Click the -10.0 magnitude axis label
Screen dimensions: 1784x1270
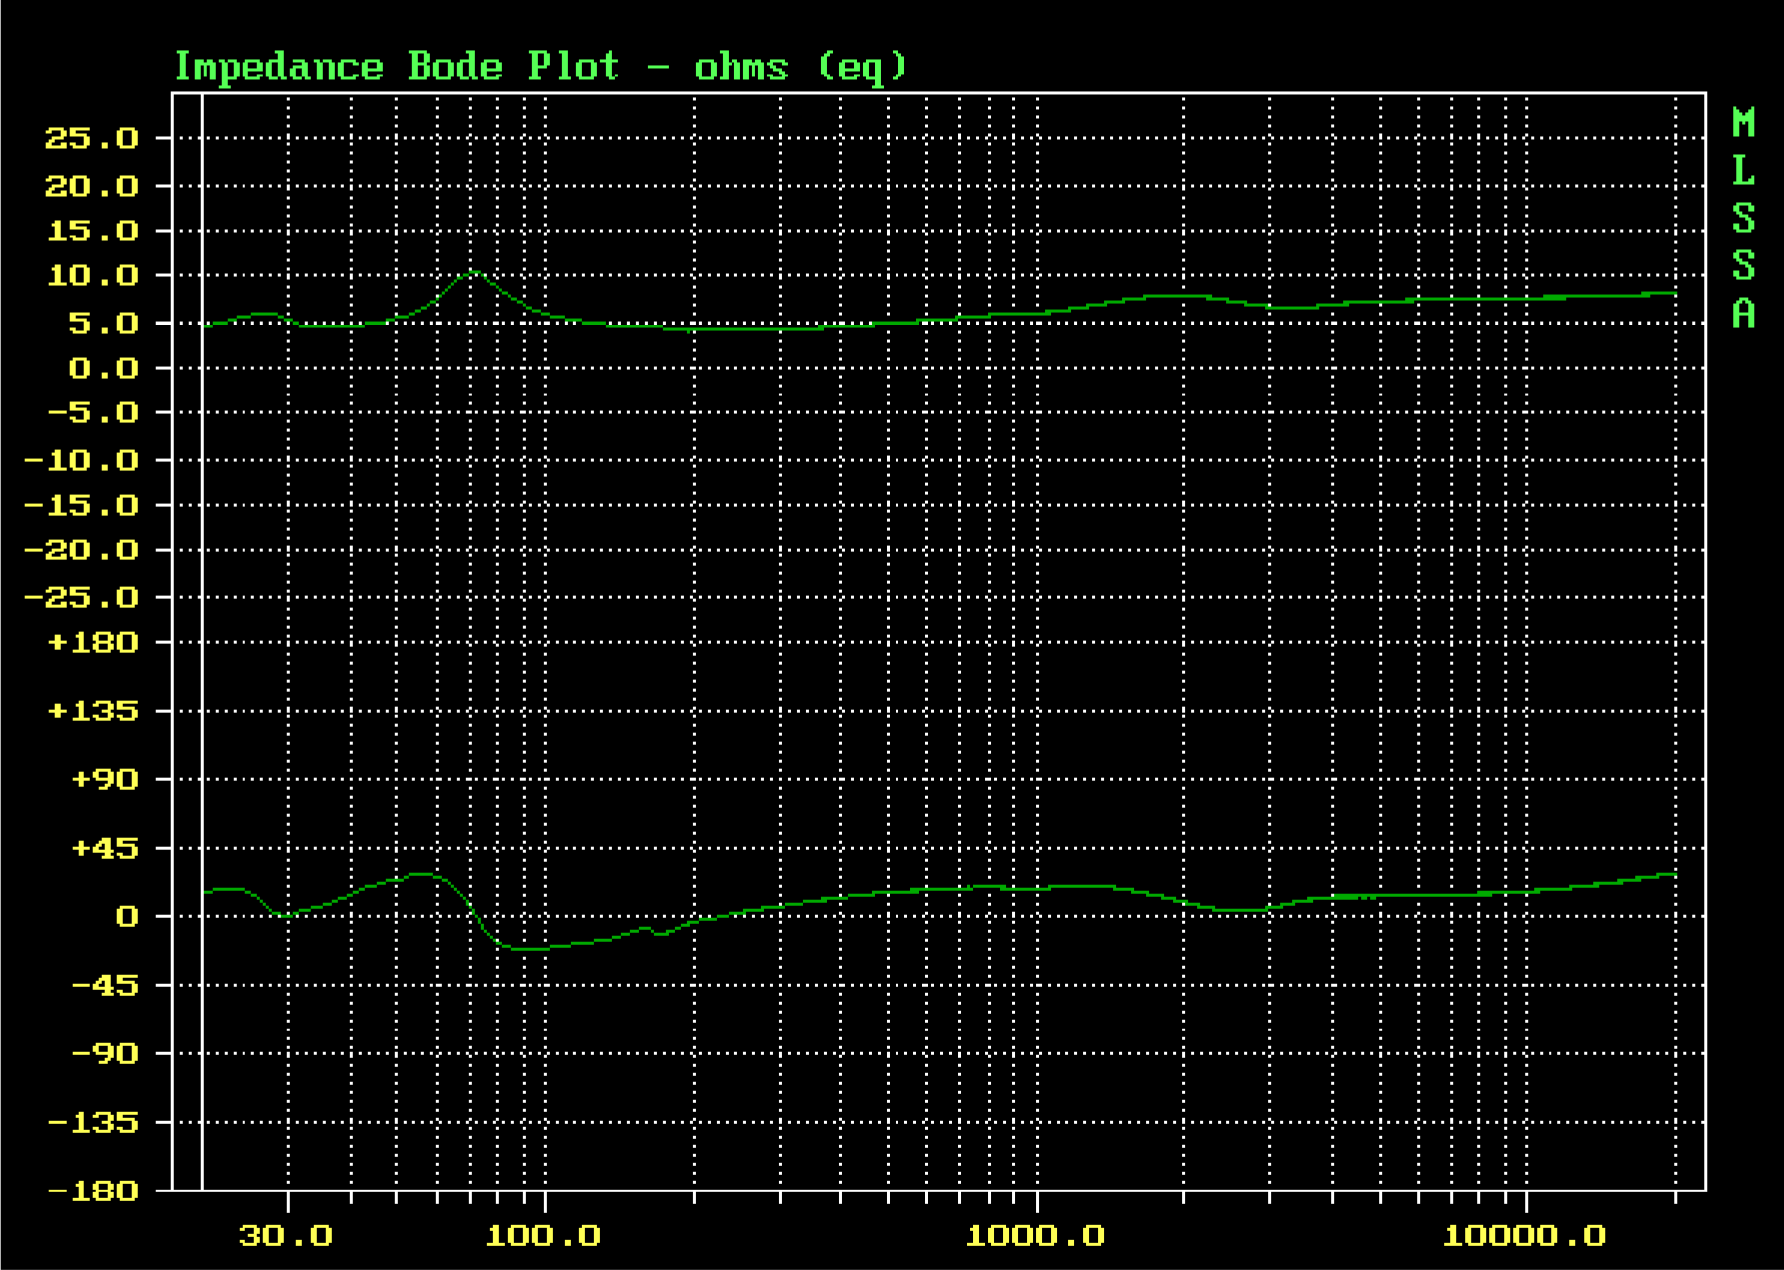(x=82, y=461)
